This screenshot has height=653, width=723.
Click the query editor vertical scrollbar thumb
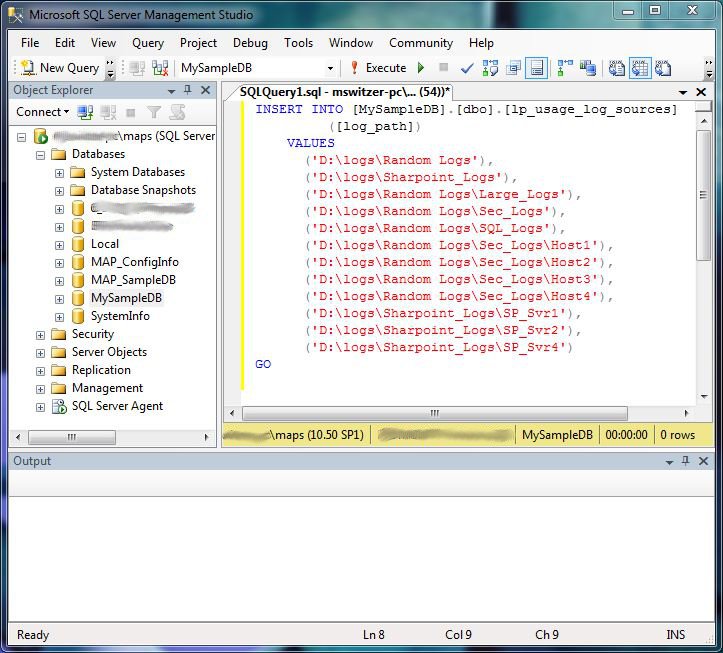(x=704, y=196)
